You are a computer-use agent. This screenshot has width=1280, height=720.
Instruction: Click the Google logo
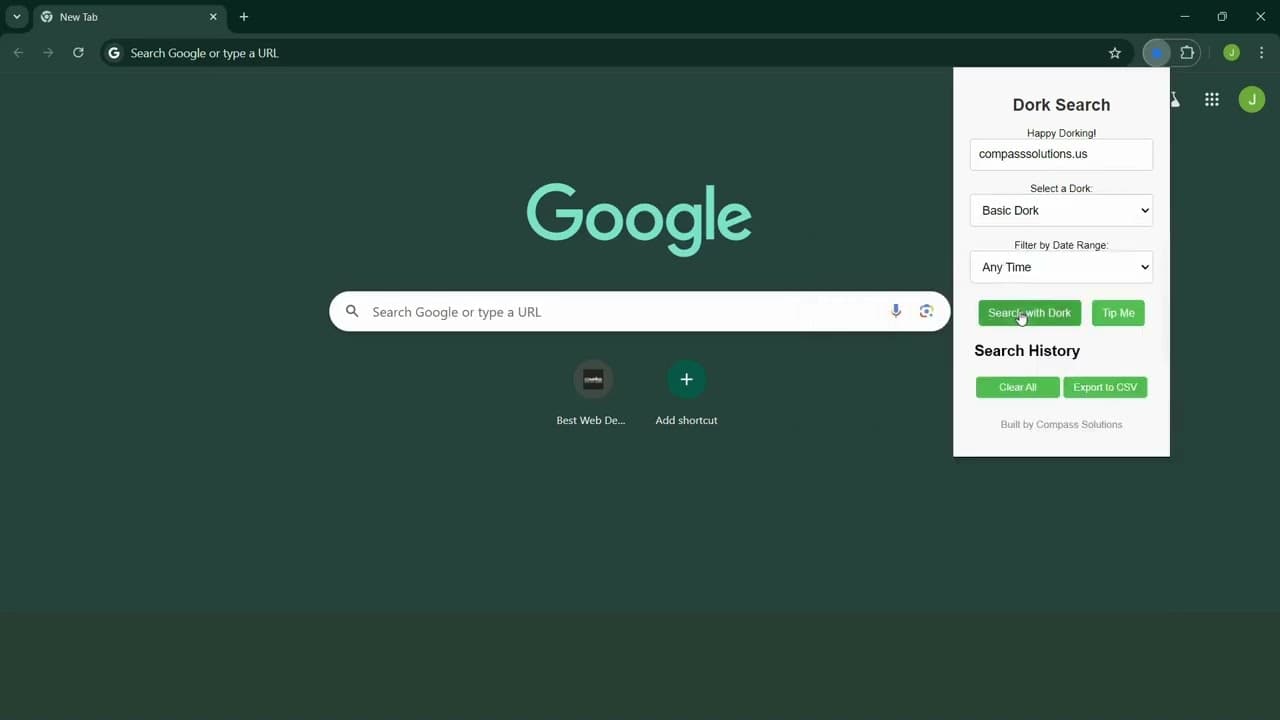coord(639,218)
